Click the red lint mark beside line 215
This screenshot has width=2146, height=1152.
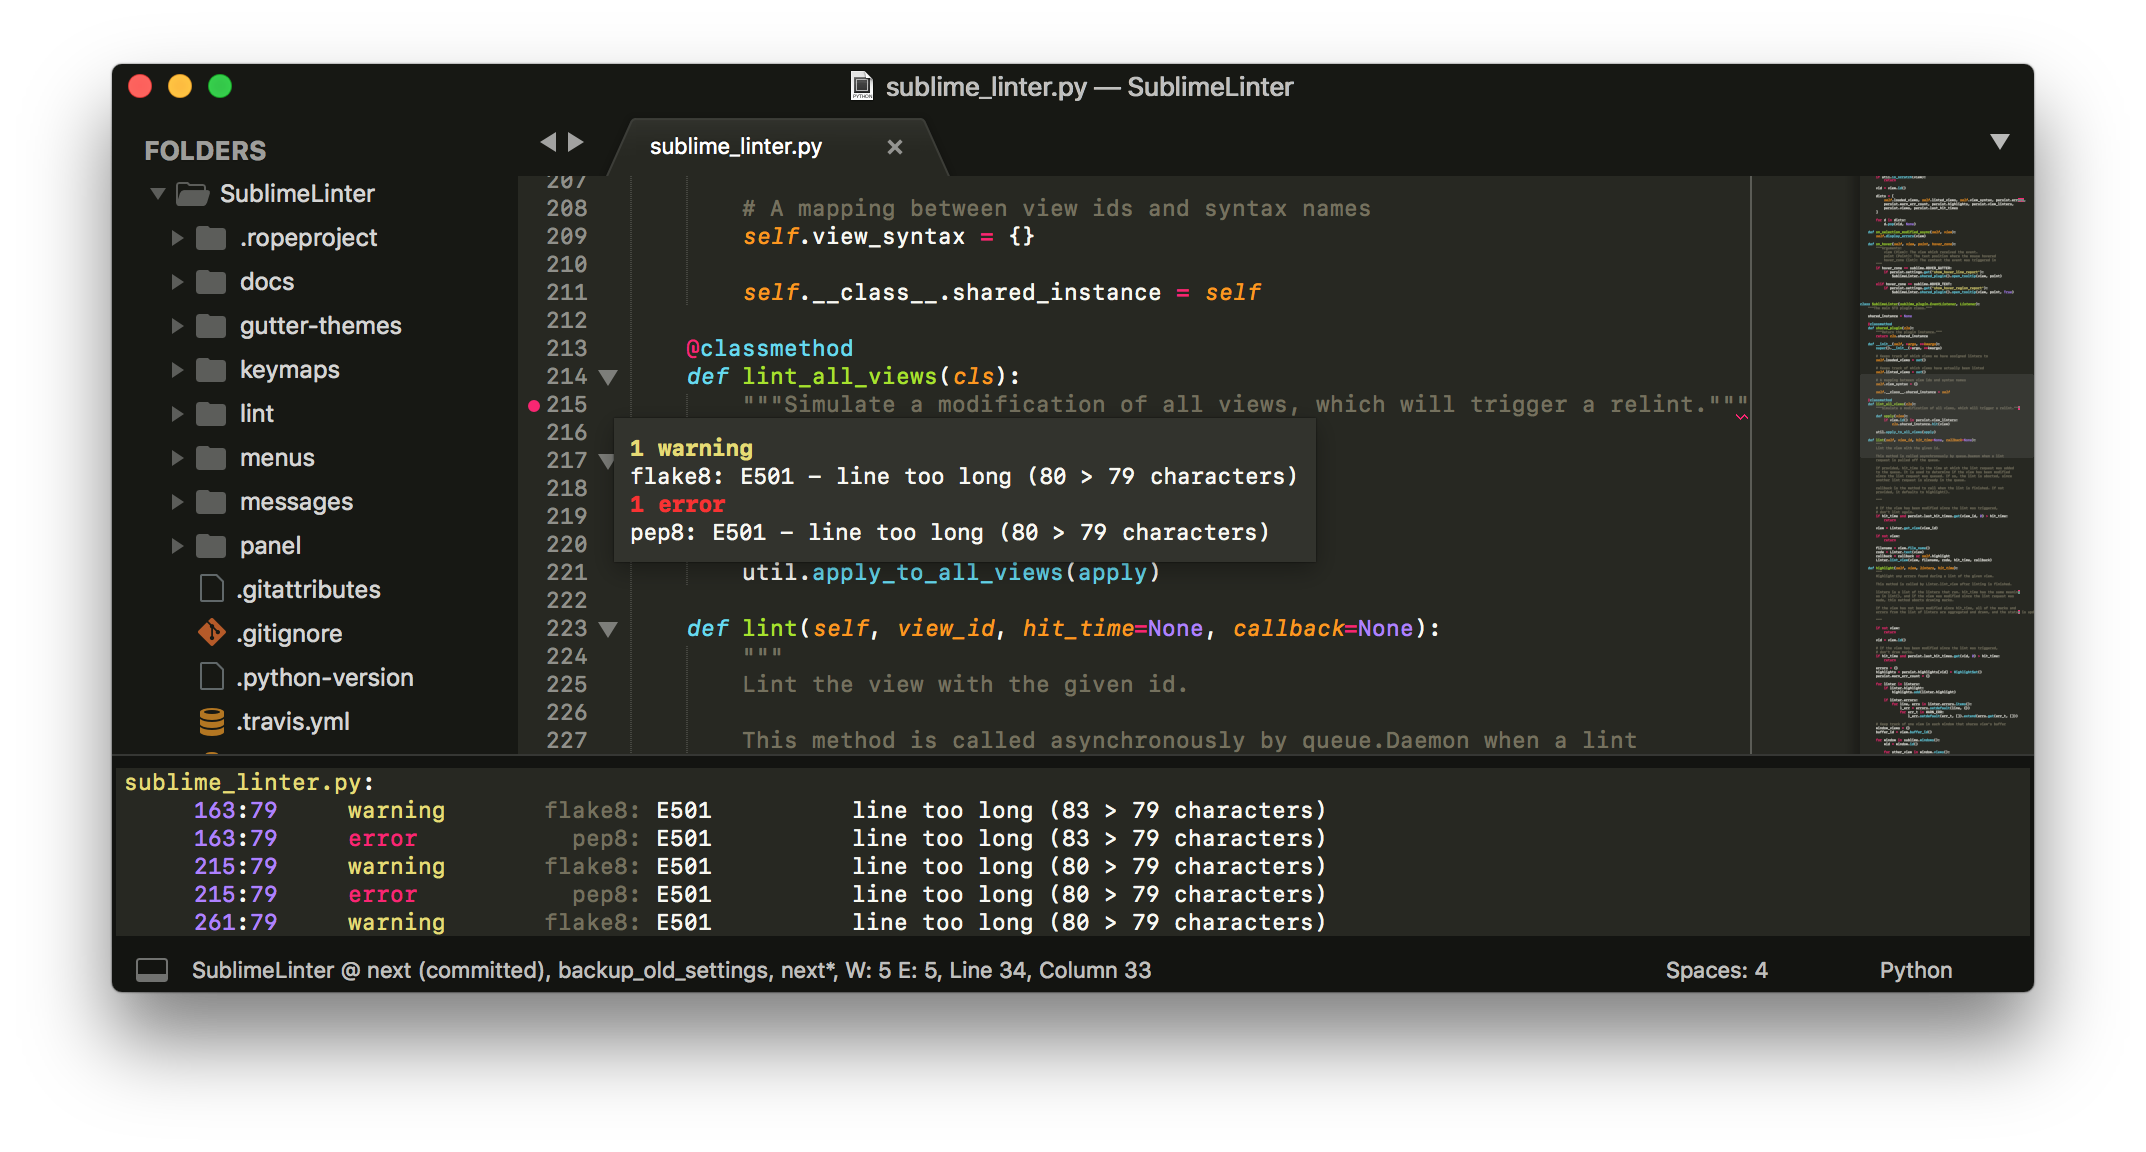click(x=533, y=405)
